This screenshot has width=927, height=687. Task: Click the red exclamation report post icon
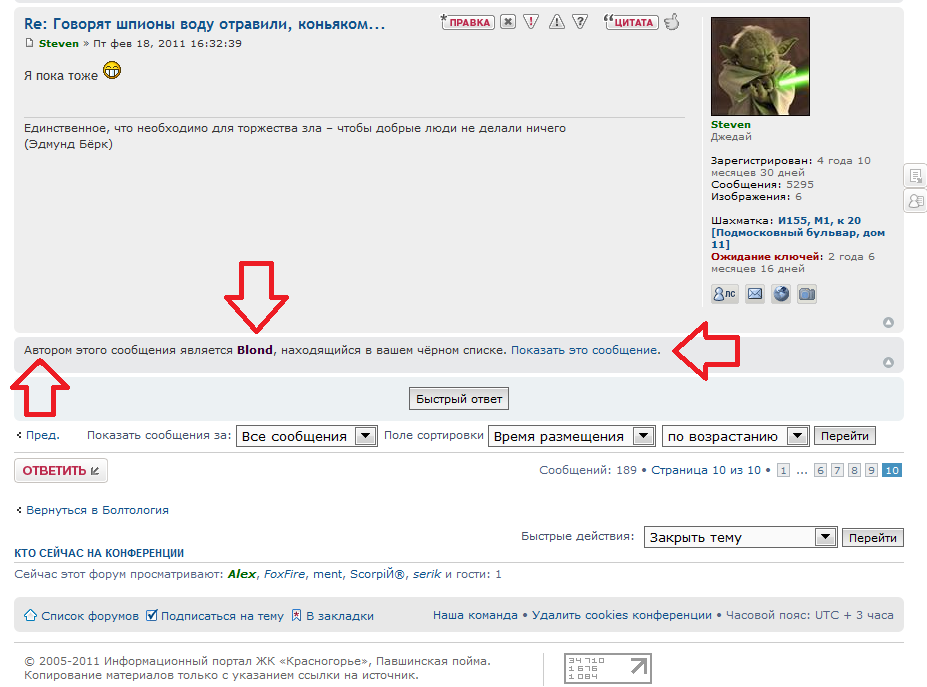(532, 22)
